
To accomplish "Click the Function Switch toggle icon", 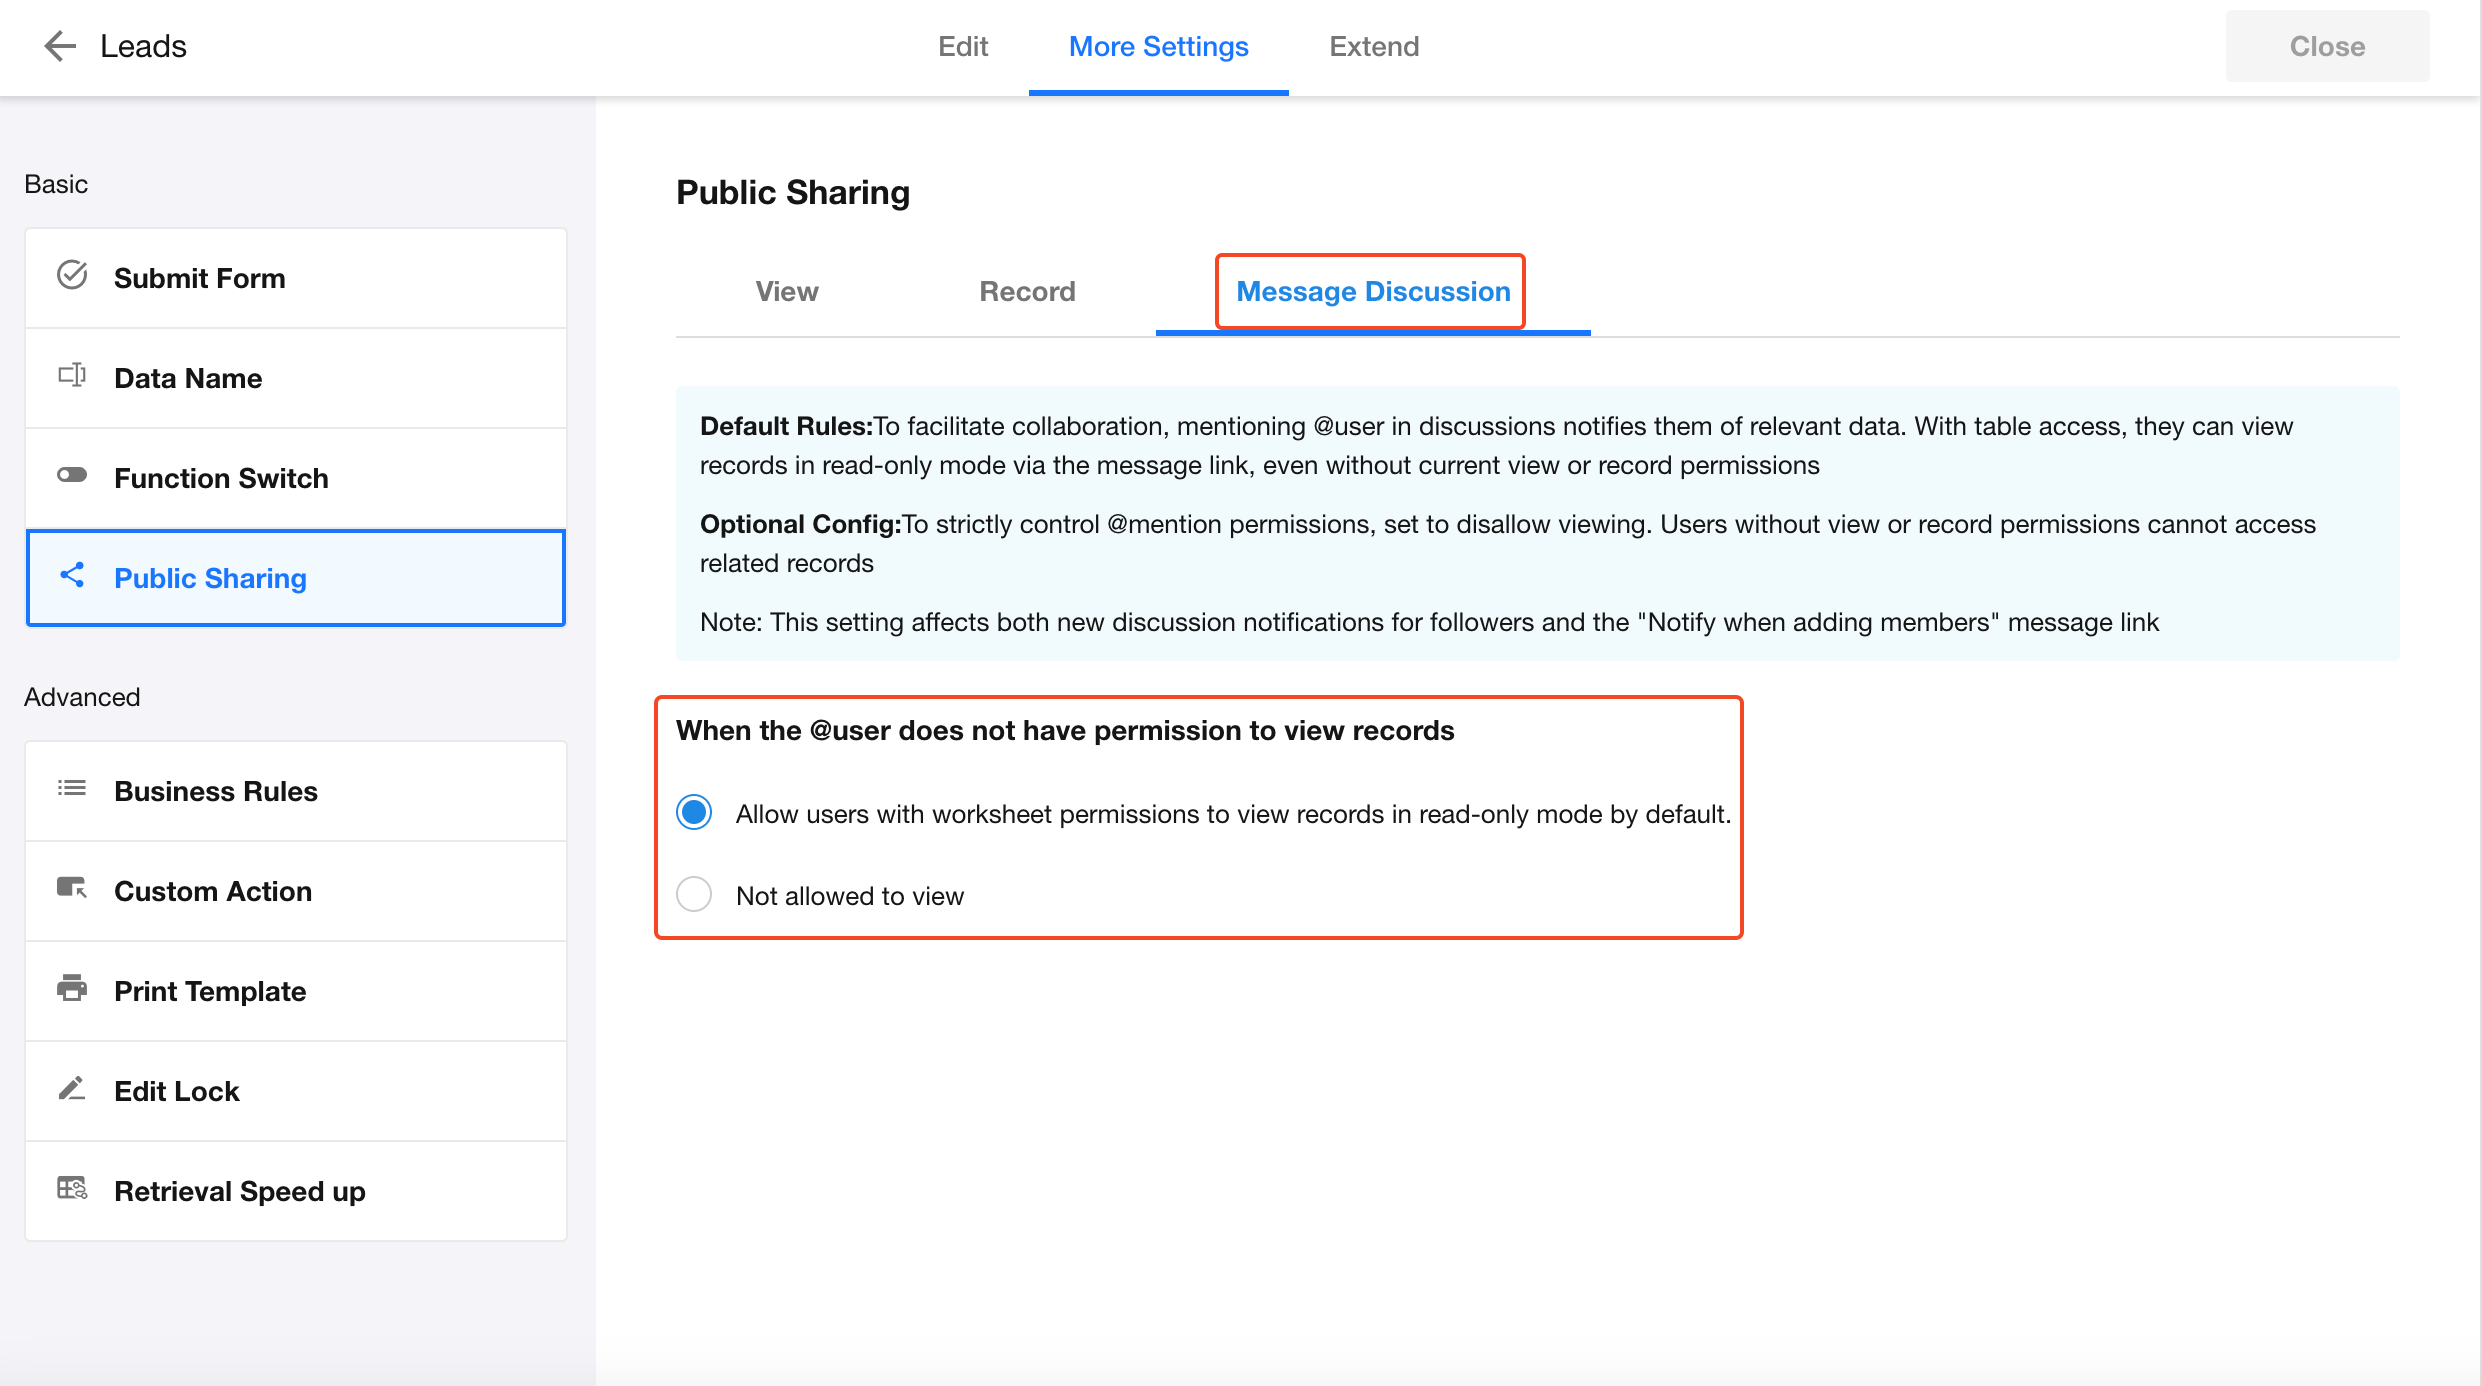I will click(x=72, y=475).
